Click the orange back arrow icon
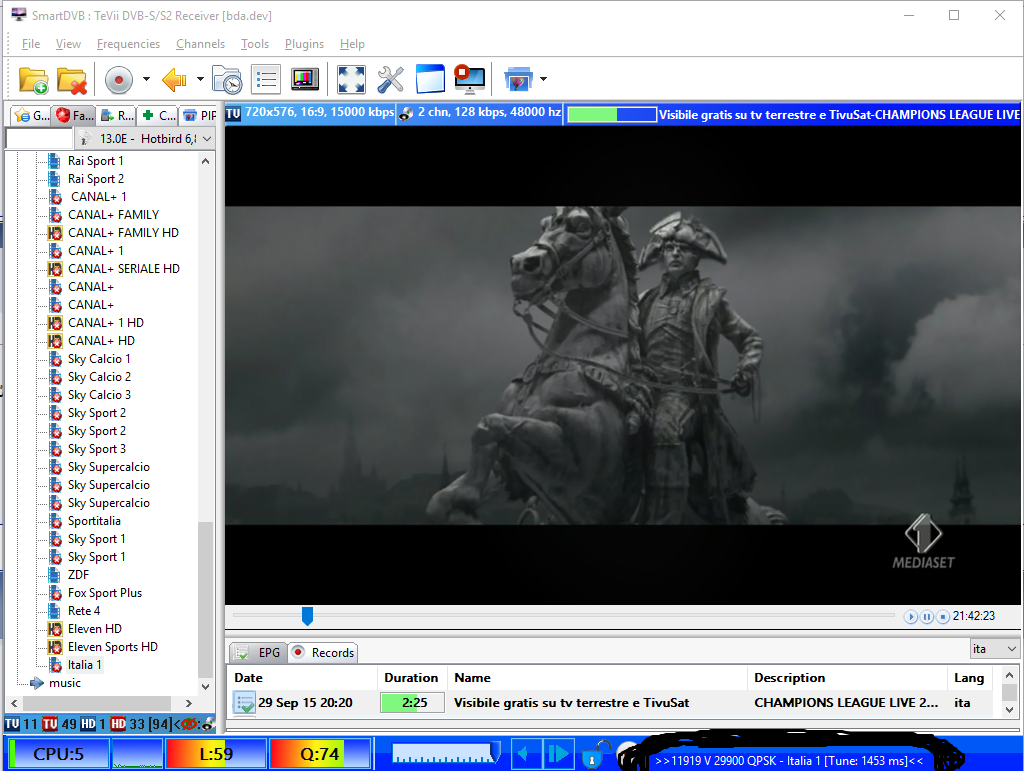1024x771 pixels. point(174,80)
